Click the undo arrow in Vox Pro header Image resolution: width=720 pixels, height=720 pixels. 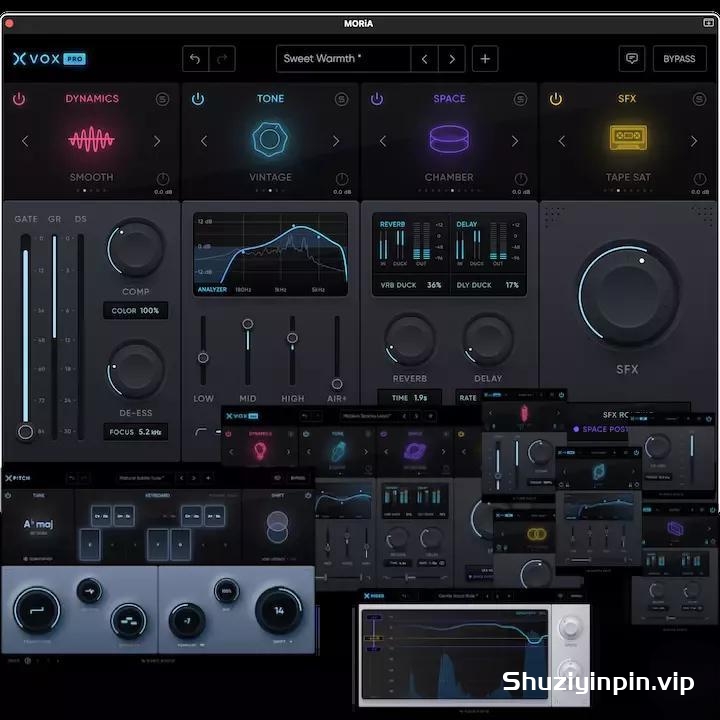pos(195,59)
